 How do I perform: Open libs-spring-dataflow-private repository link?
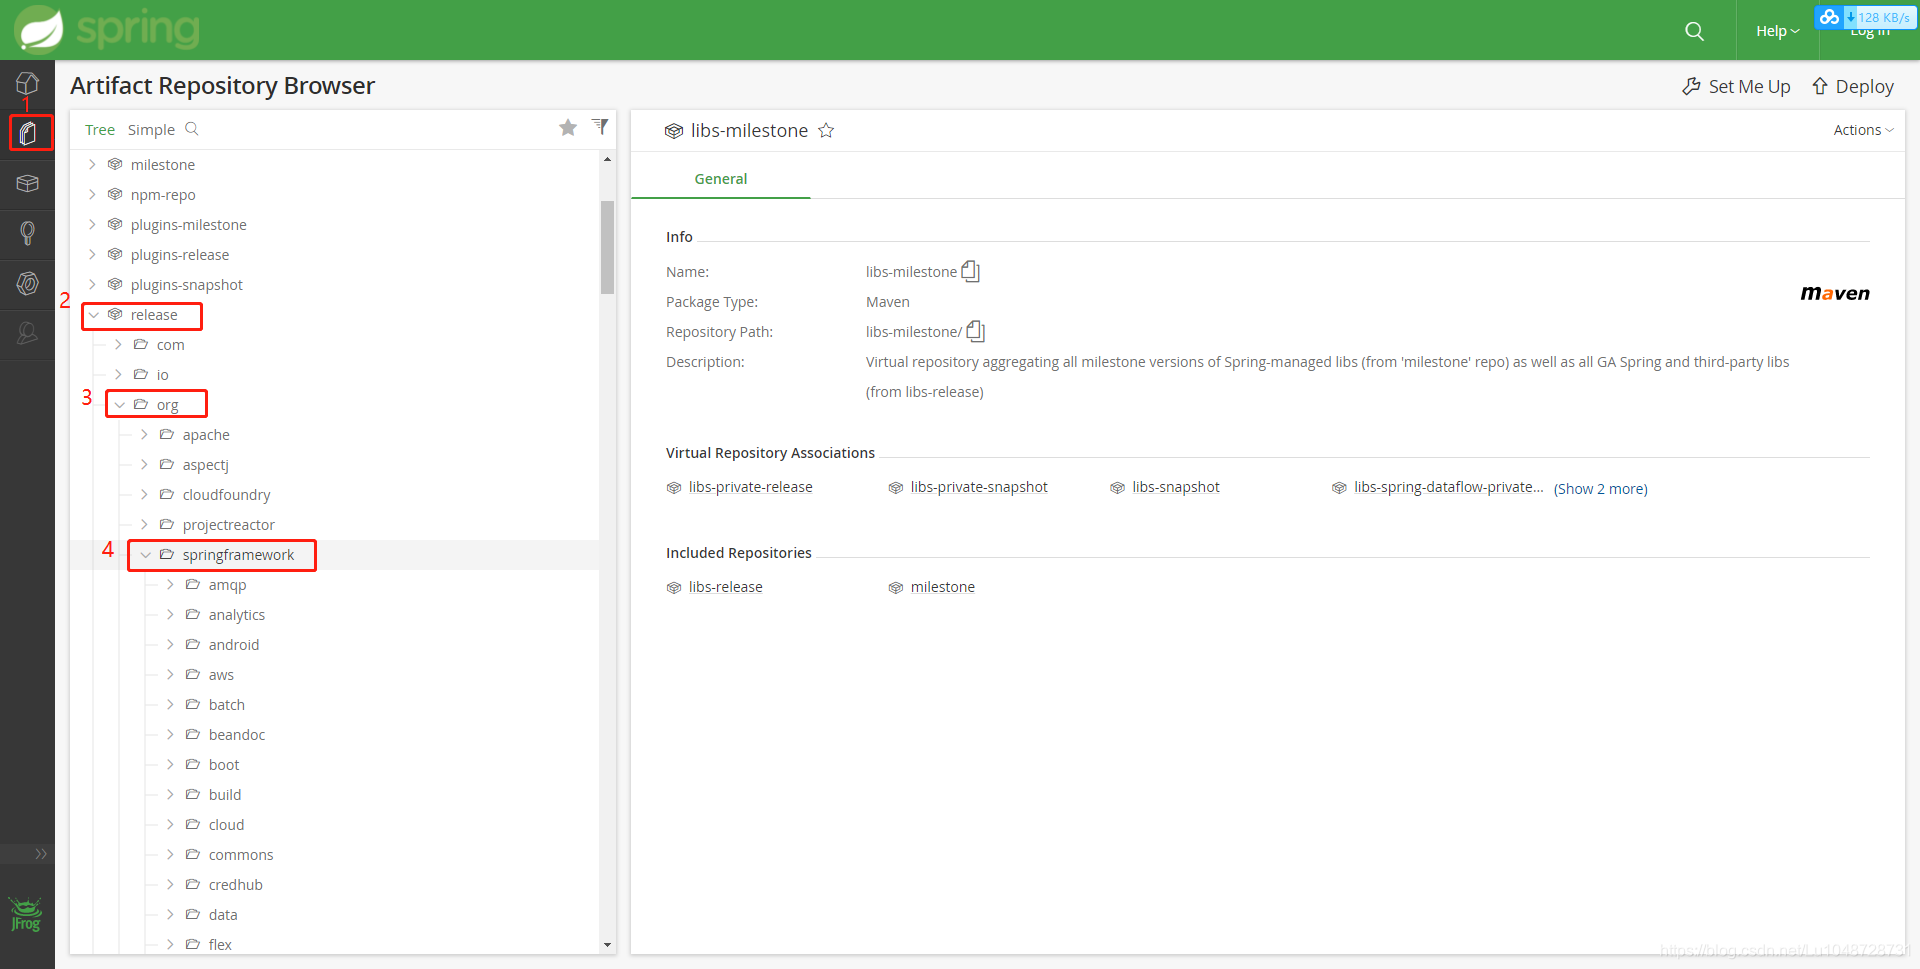pos(1448,487)
